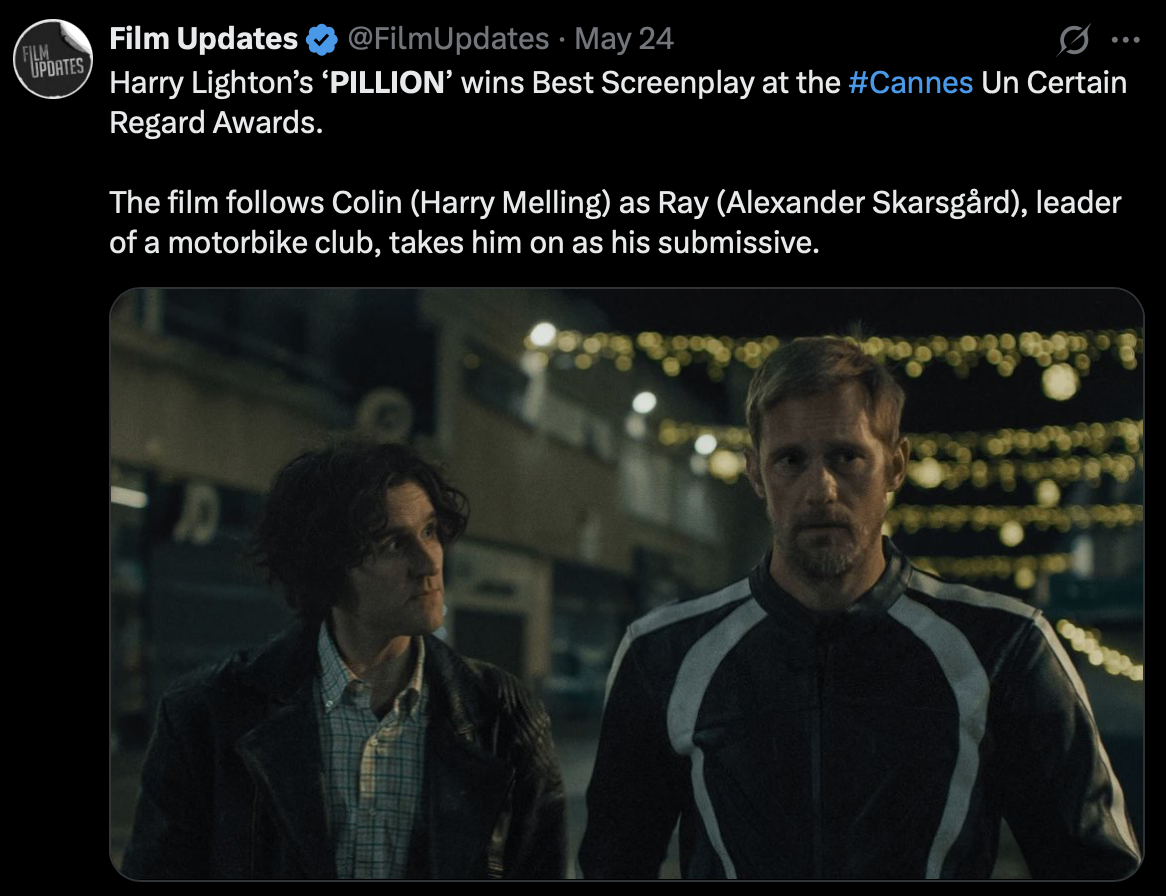Open the attached movie still image

pos(626,584)
